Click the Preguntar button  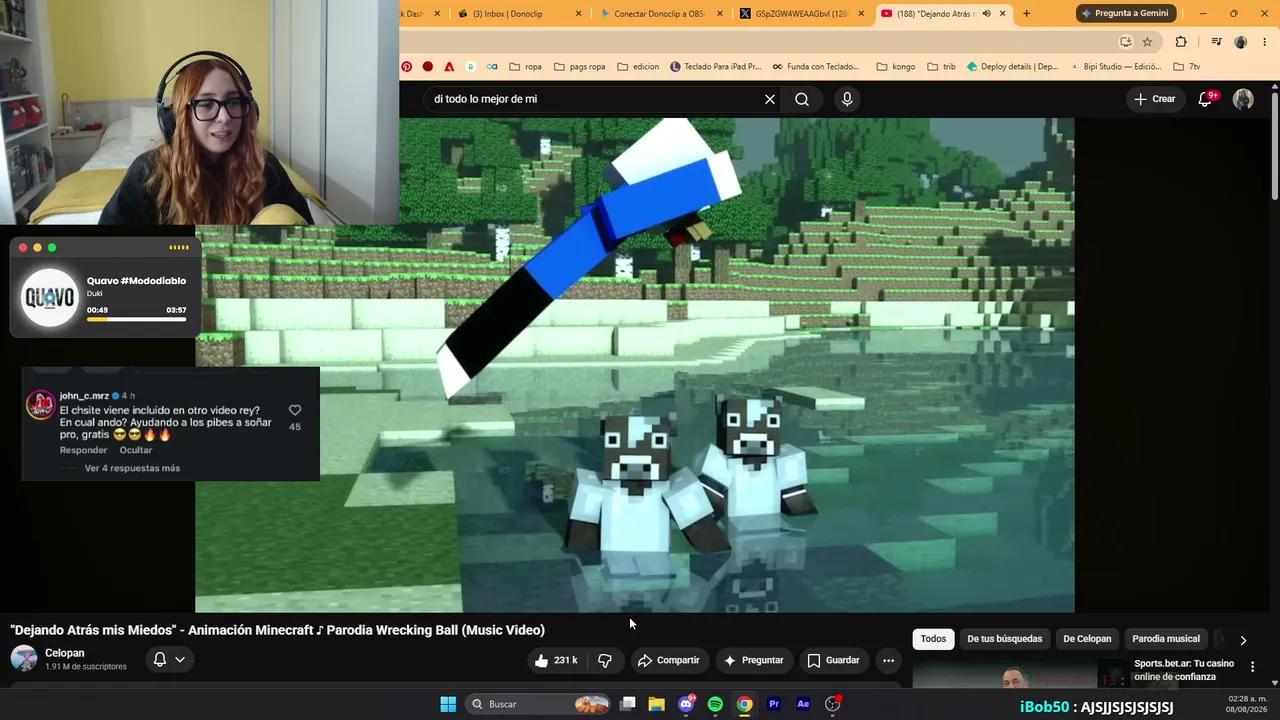click(754, 660)
